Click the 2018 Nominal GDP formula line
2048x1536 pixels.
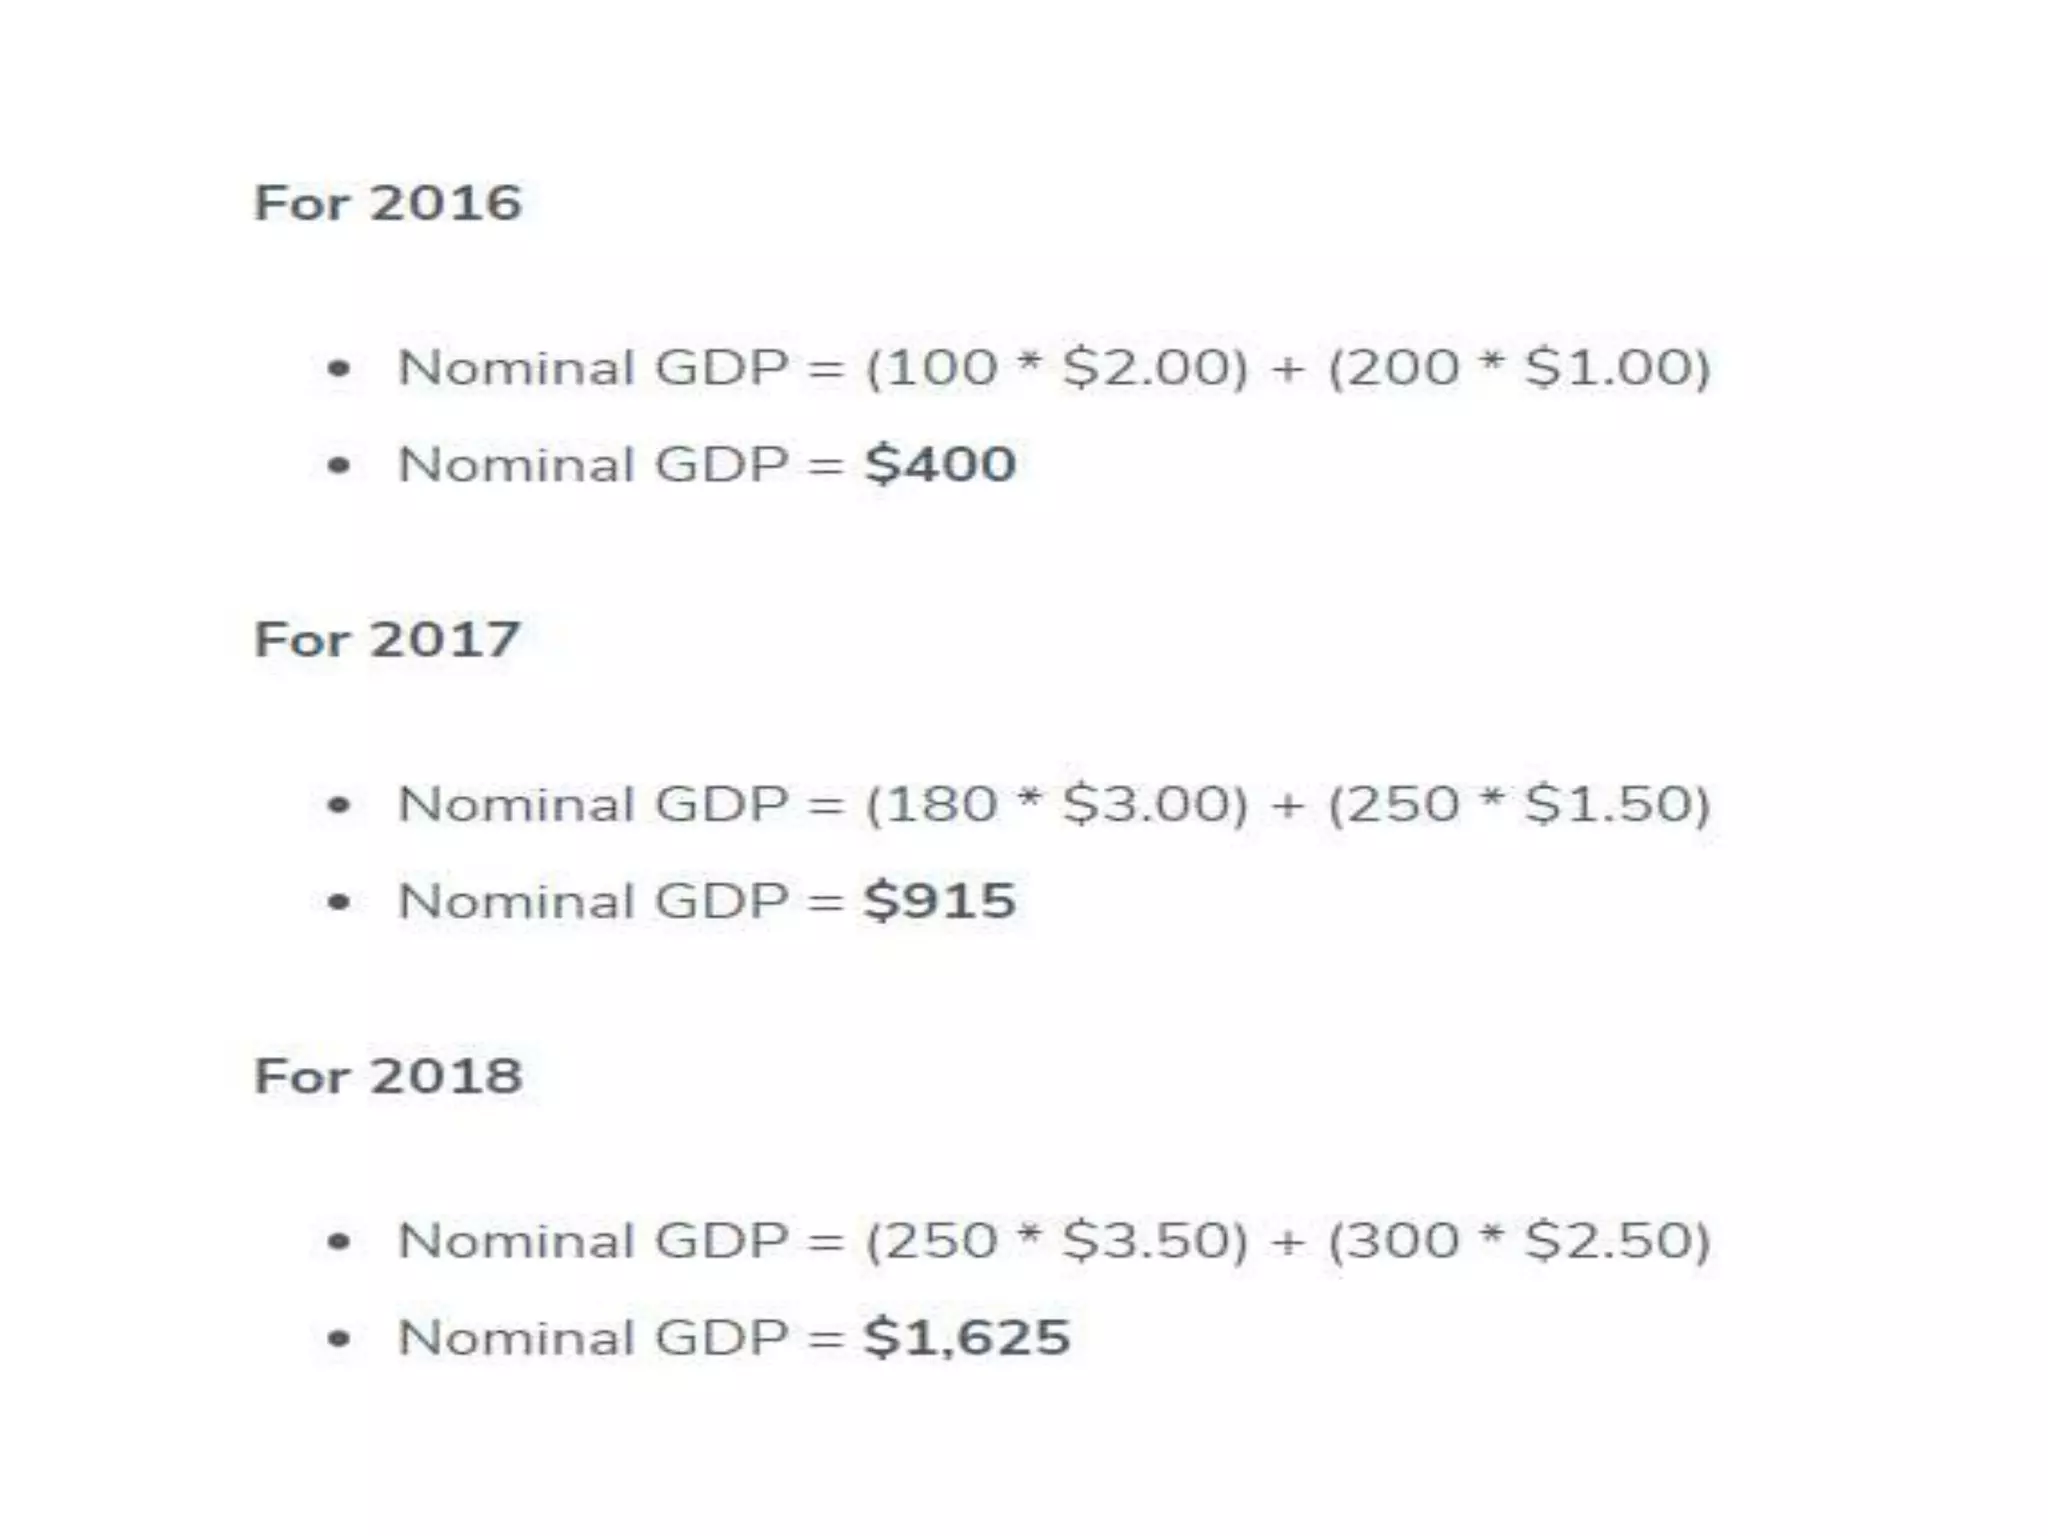[1055, 1241]
